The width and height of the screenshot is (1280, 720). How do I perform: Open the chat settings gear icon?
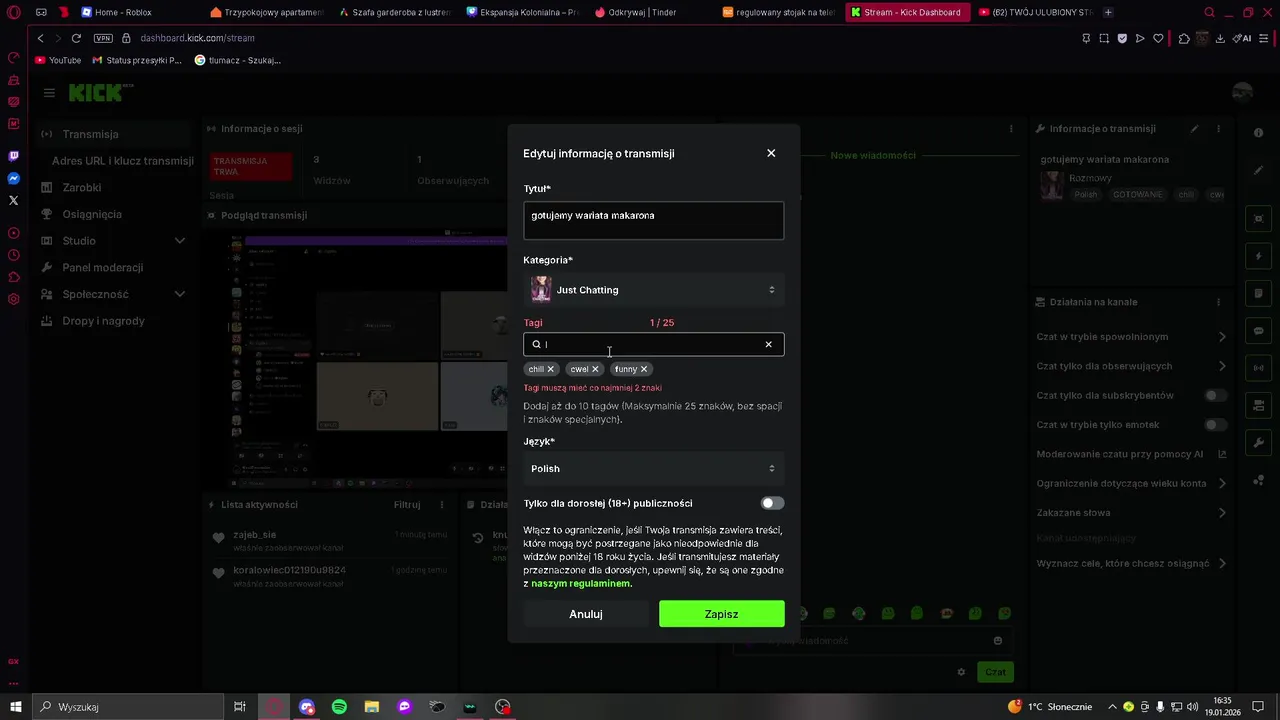pos(961,672)
